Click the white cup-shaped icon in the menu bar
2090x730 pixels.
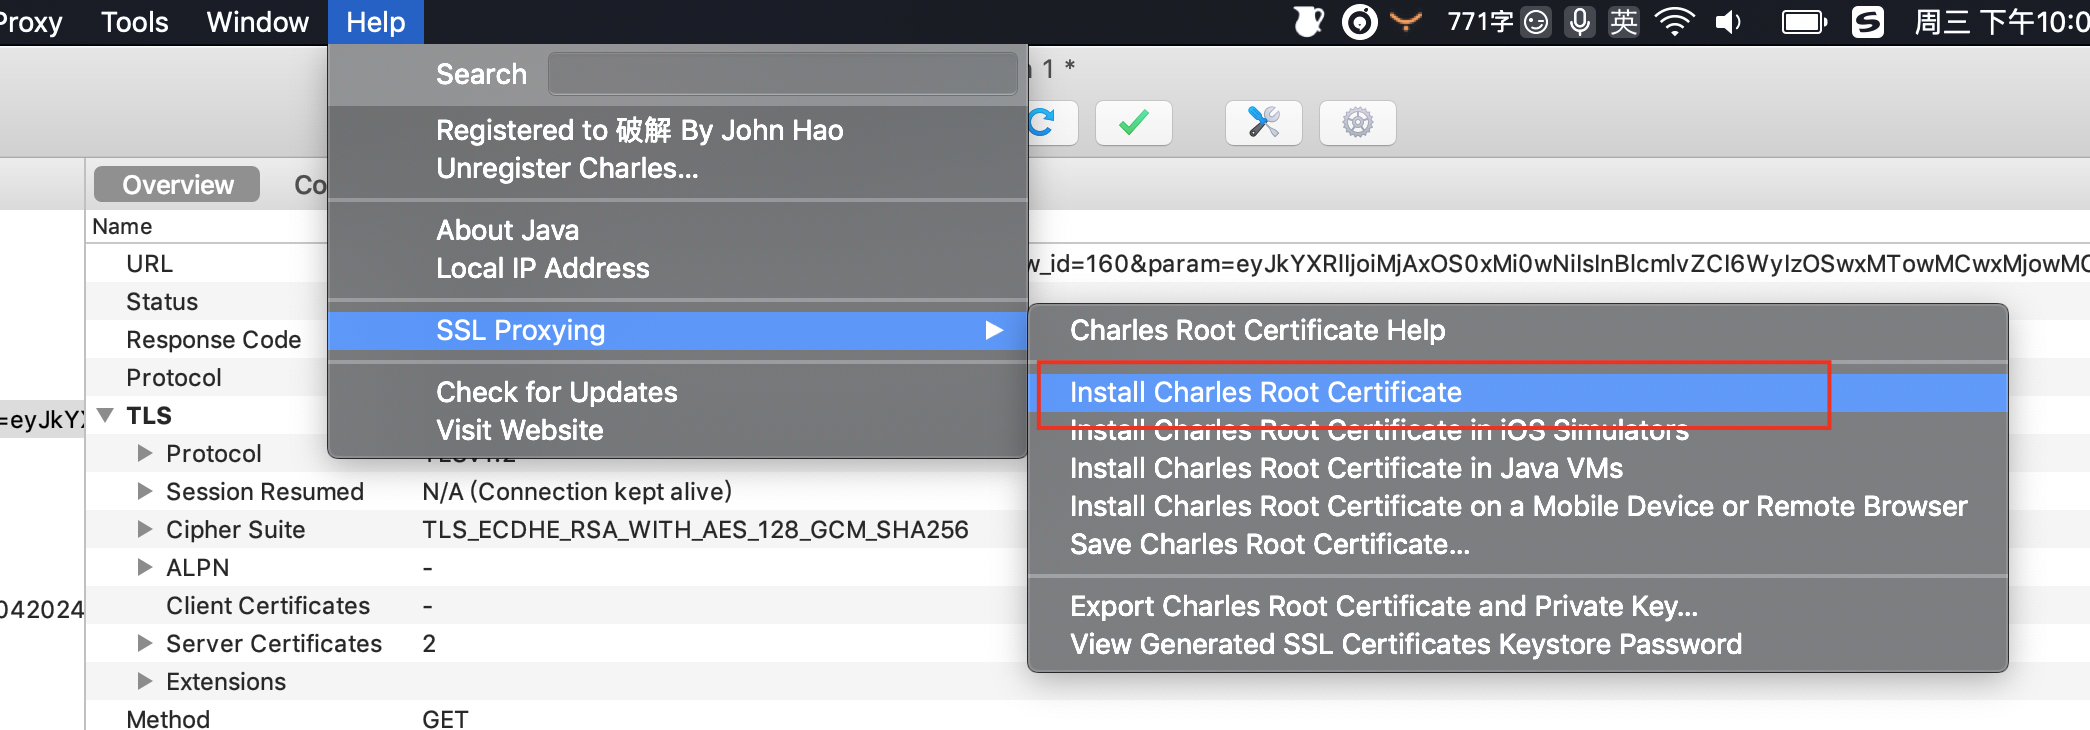(1309, 22)
